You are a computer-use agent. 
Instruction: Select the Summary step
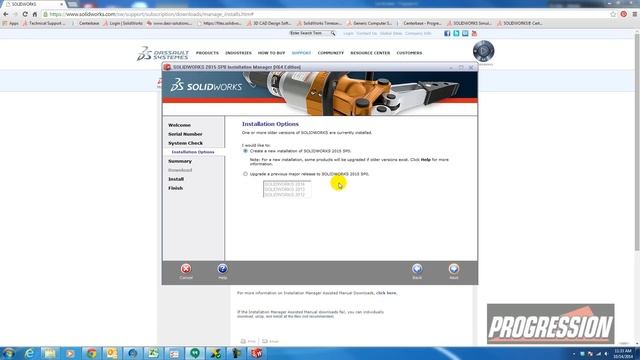180,161
